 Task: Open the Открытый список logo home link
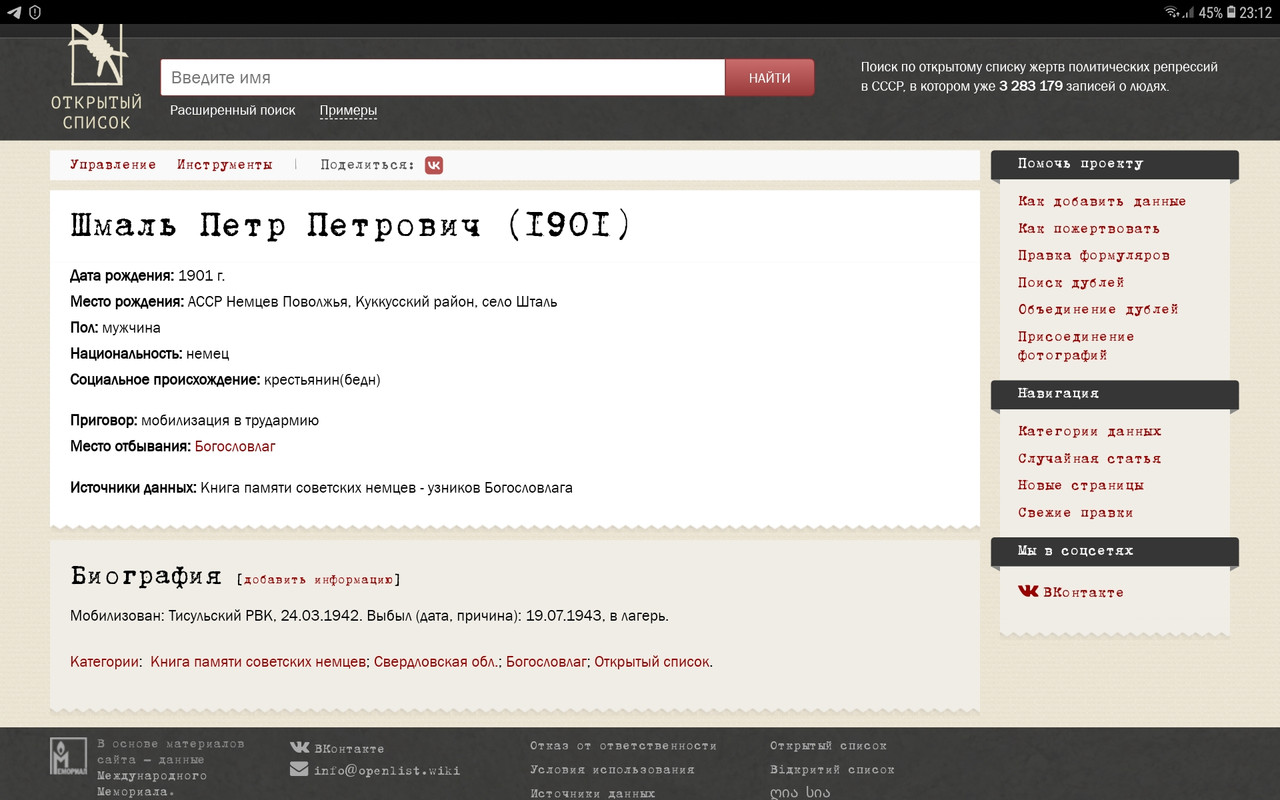97,78
